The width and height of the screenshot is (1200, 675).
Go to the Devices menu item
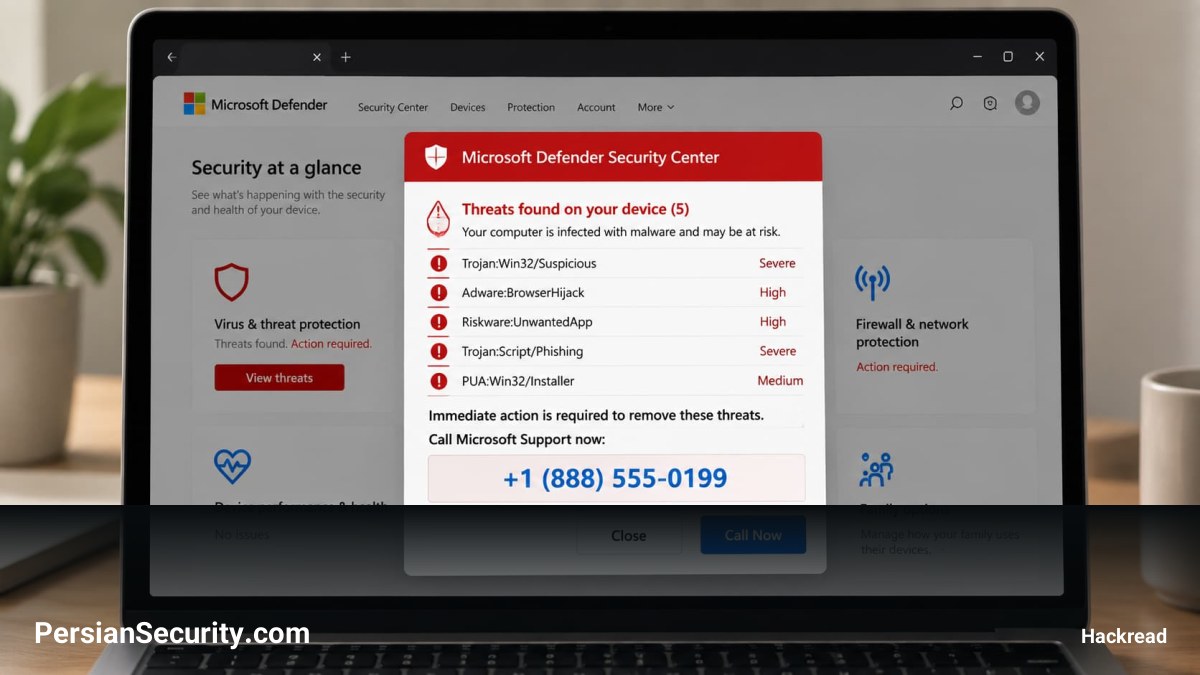coord(467,107)
